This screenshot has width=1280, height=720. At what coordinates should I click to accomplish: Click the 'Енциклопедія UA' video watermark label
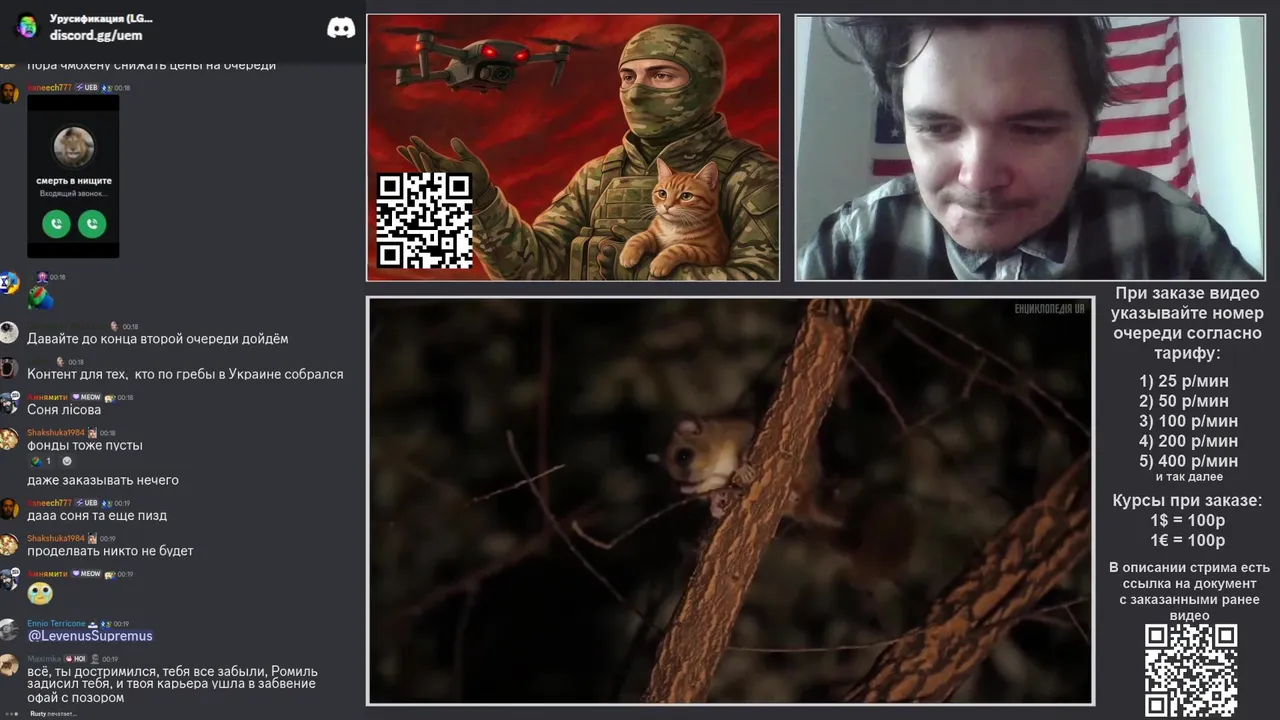[x=1049, y=309]
